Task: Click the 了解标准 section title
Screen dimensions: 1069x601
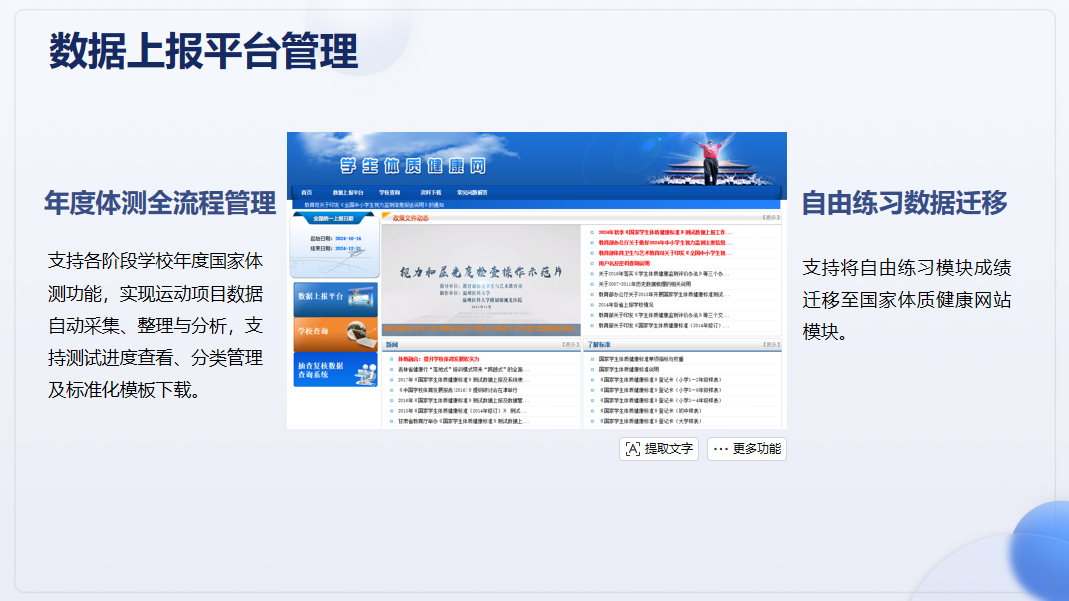Action: [599, 345]
